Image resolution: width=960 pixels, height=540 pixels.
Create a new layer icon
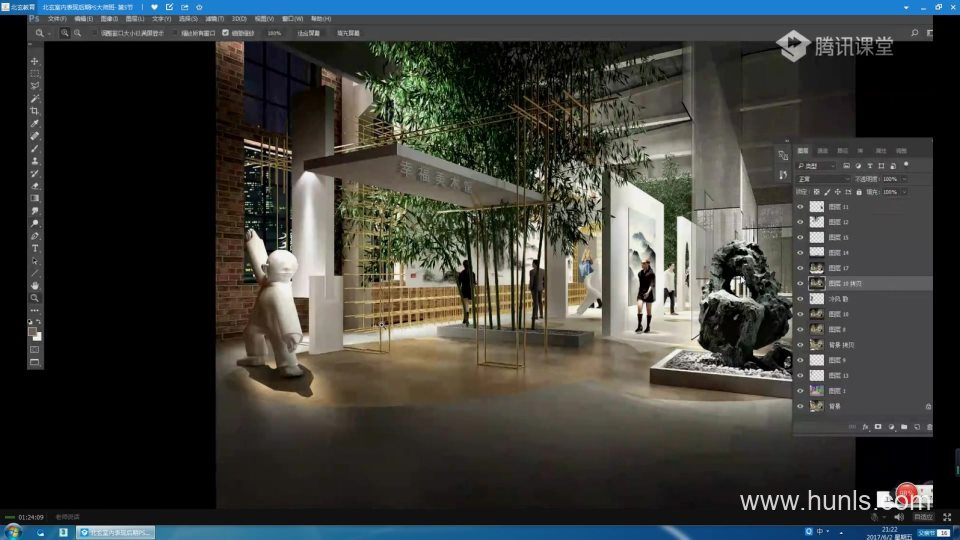click(x=917, y=427)
